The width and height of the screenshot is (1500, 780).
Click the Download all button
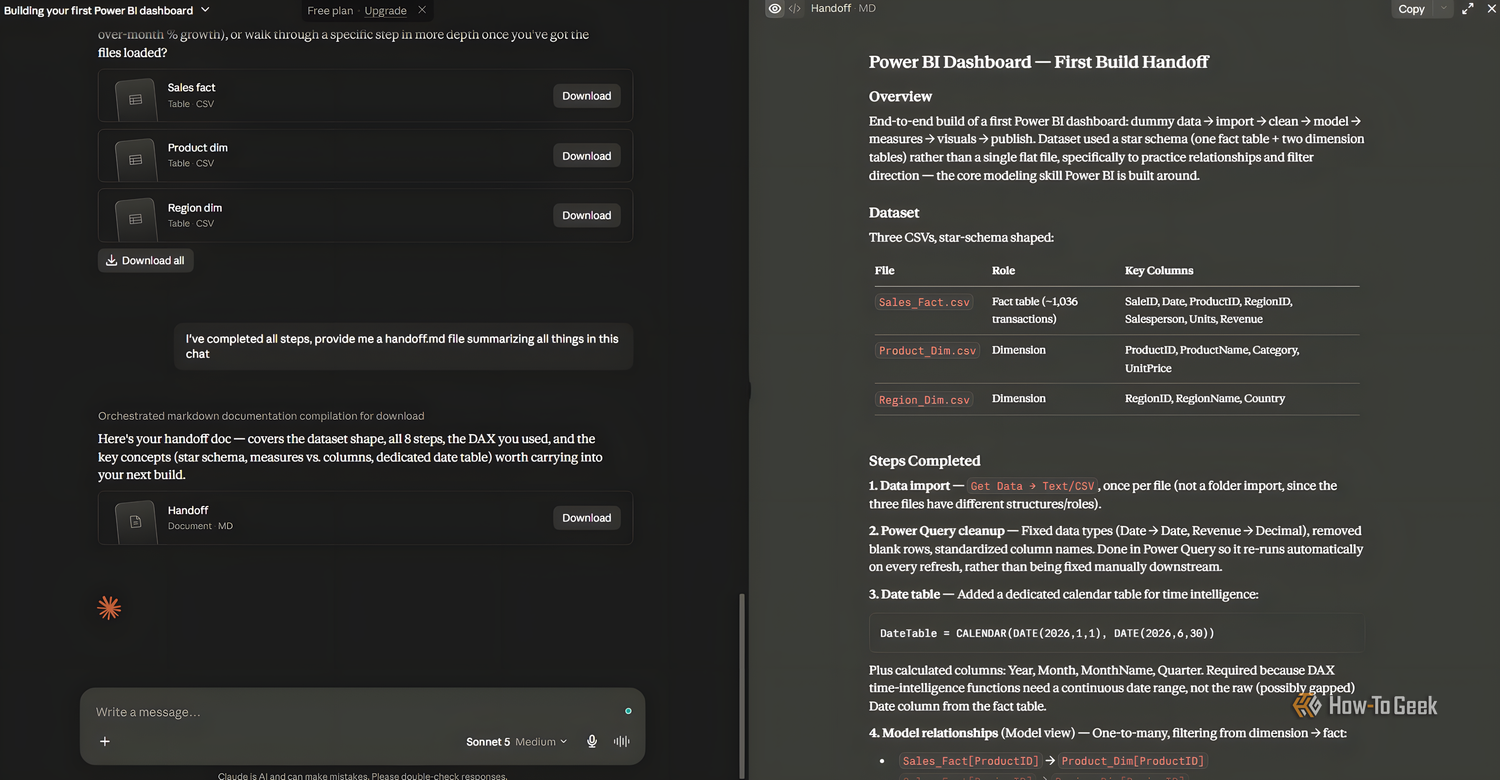pyautogui.click(x=146, y=260)
